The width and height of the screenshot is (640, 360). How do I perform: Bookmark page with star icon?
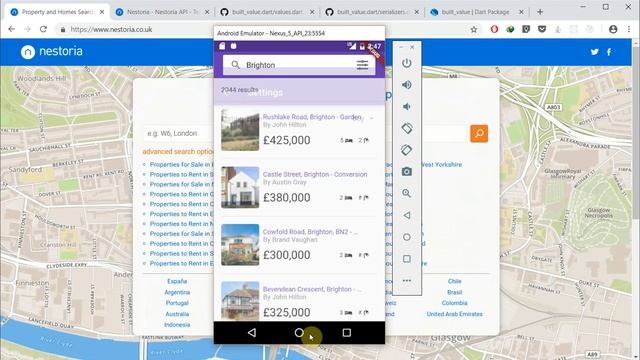pos(473,29)
